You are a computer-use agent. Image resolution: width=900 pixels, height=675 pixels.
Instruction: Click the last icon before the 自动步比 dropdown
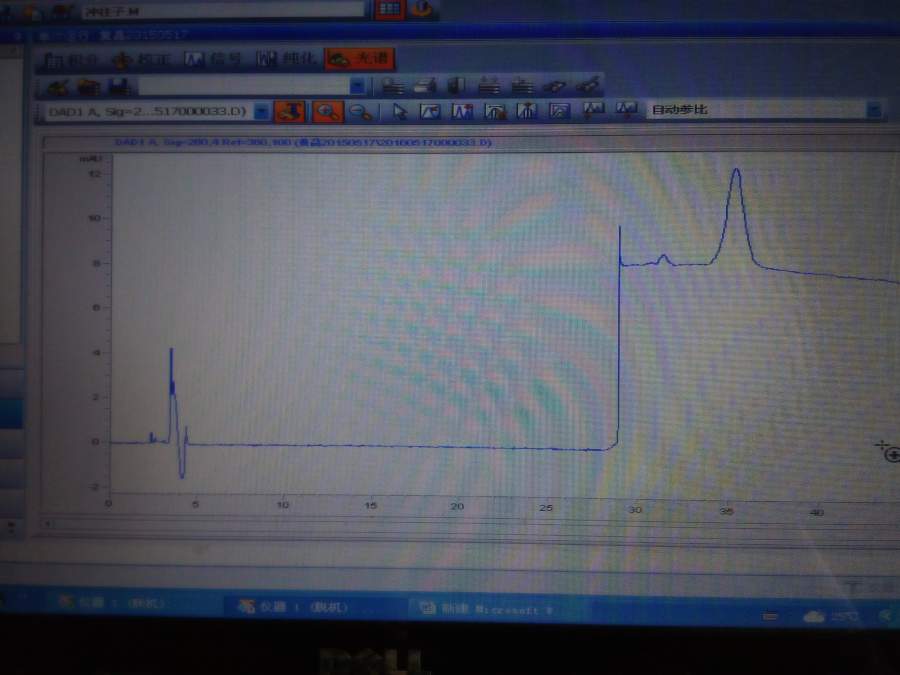626,108
